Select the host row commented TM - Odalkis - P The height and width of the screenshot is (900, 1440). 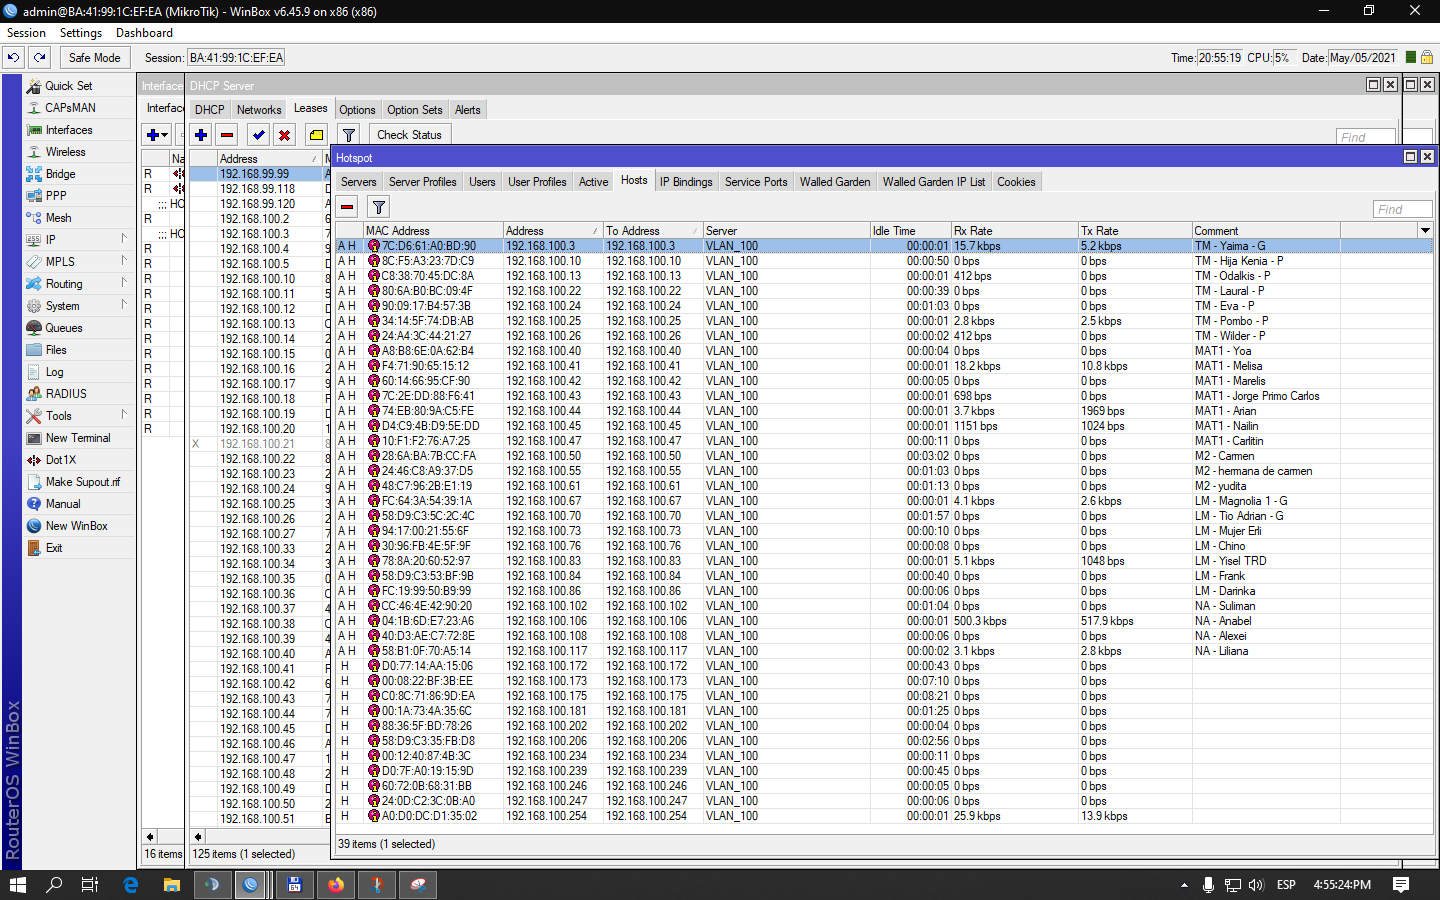coord(884,276)
